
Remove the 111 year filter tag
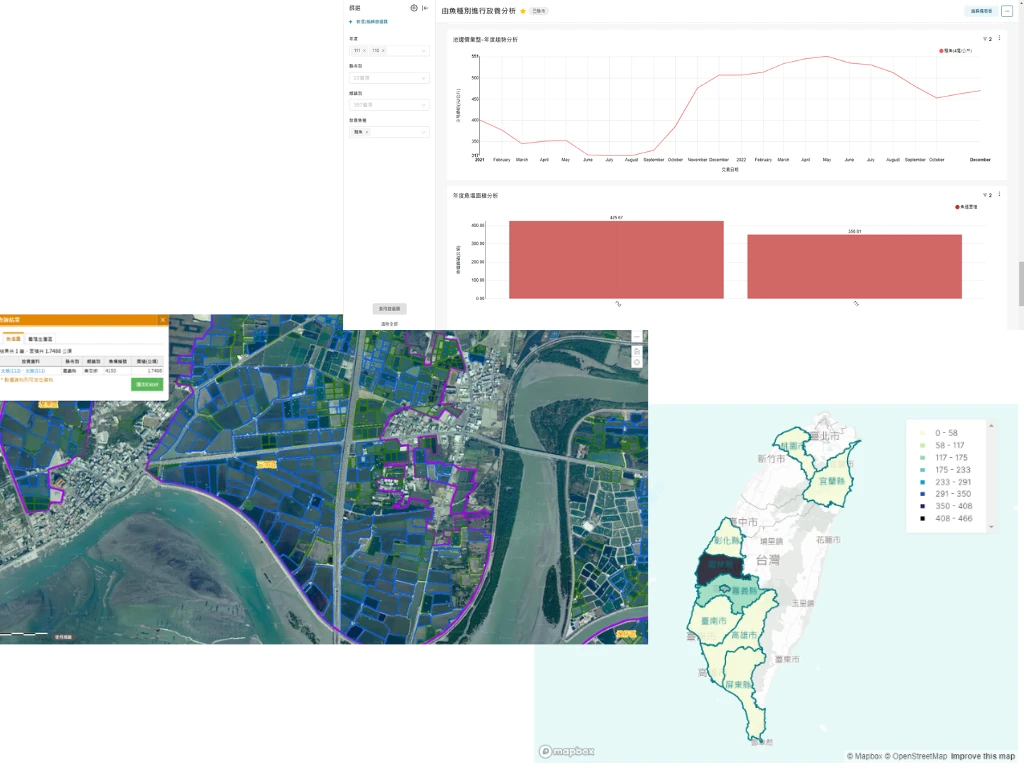coord(364,50)
